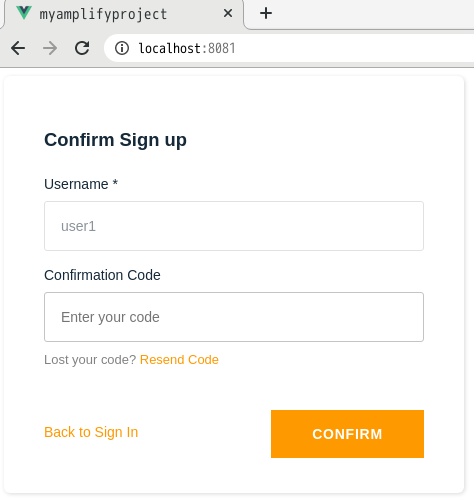
Task: Click the Confirm Sign up heading
Action: 115,140
